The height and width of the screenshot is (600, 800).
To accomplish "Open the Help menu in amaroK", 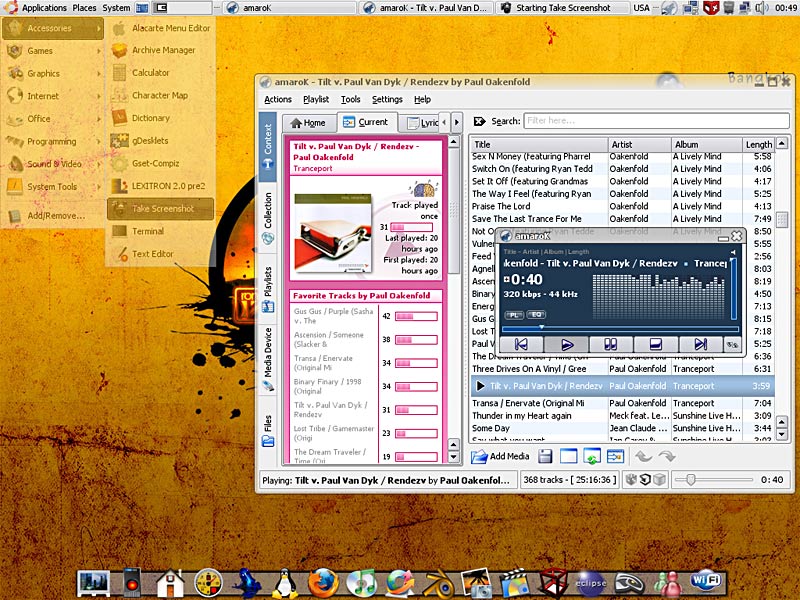I will pyautogui.click(x=422, y=99).
